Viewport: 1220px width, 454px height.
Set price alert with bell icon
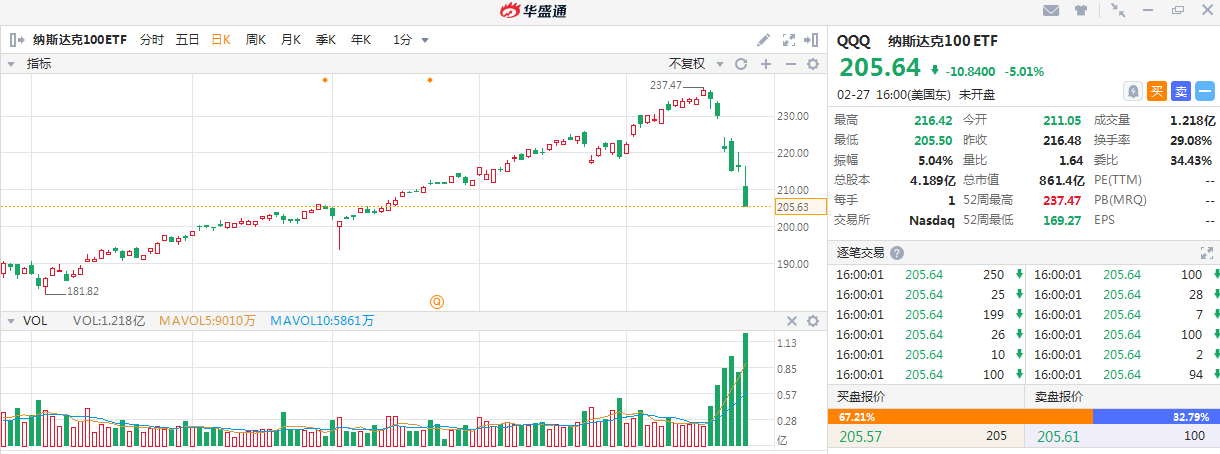(1133, 91)
